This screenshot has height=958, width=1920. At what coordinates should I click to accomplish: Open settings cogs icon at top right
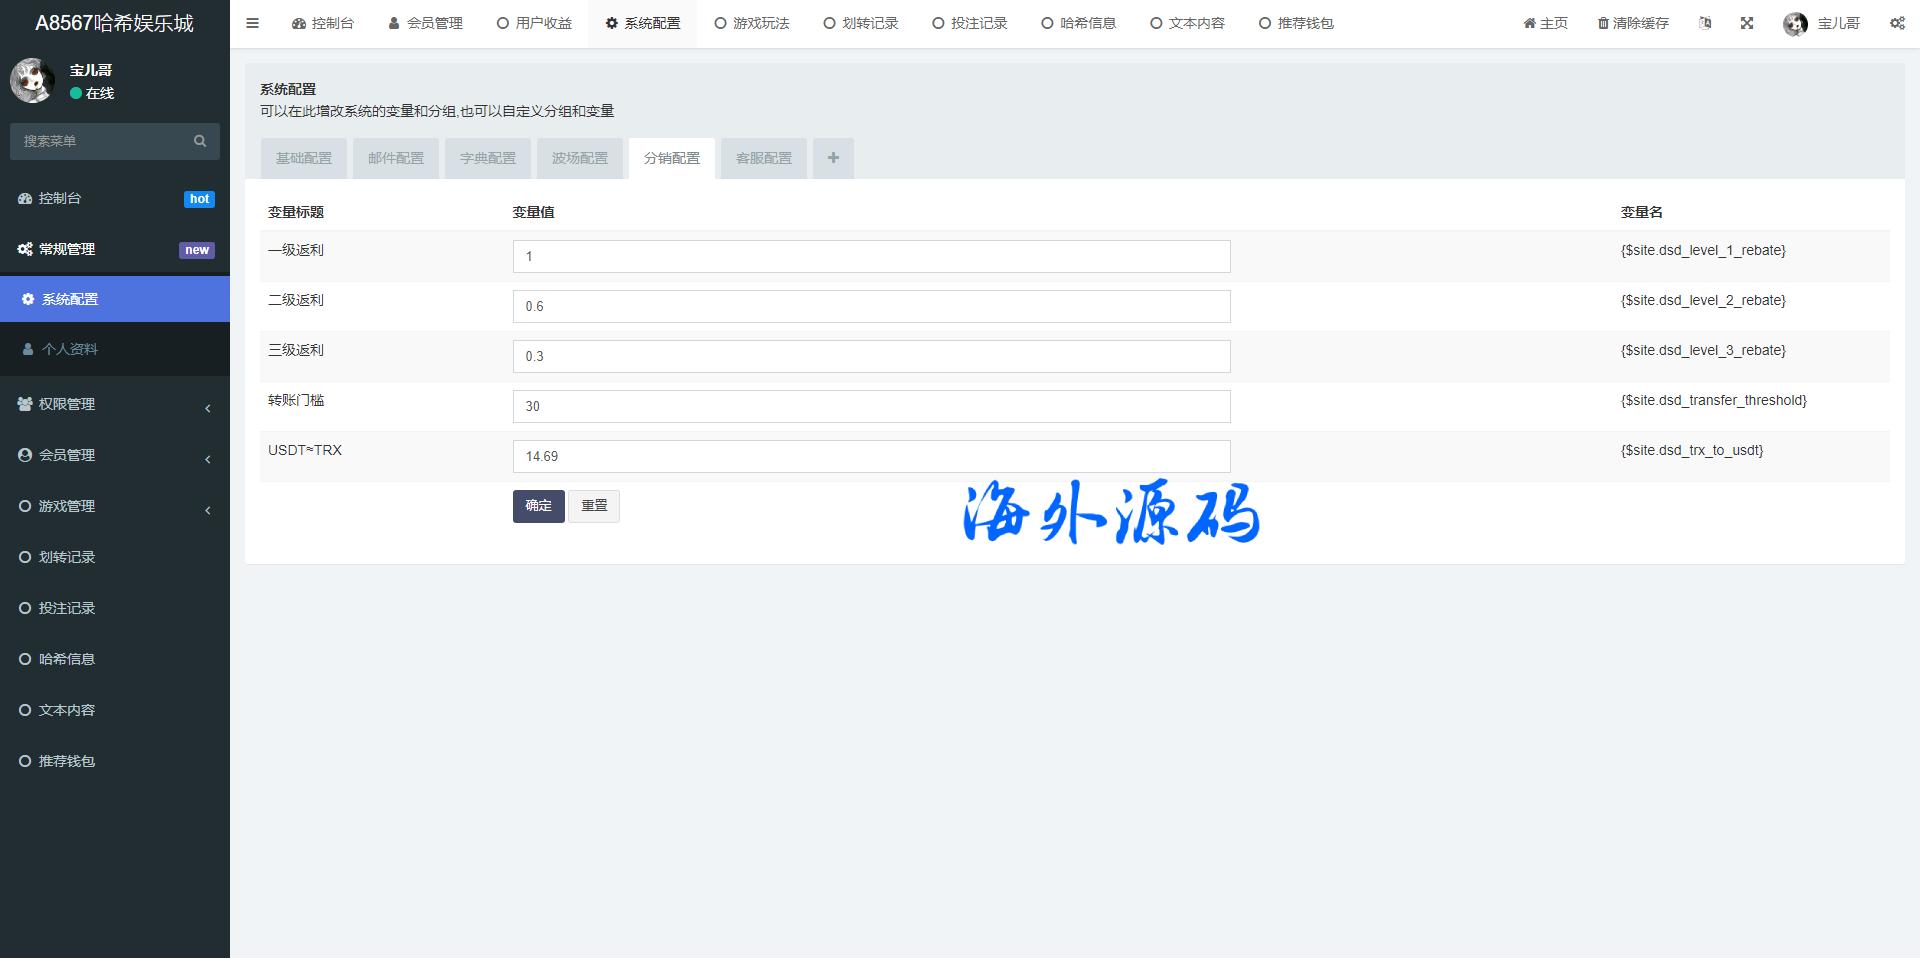pyautogui.click(x=1896, y=23)
